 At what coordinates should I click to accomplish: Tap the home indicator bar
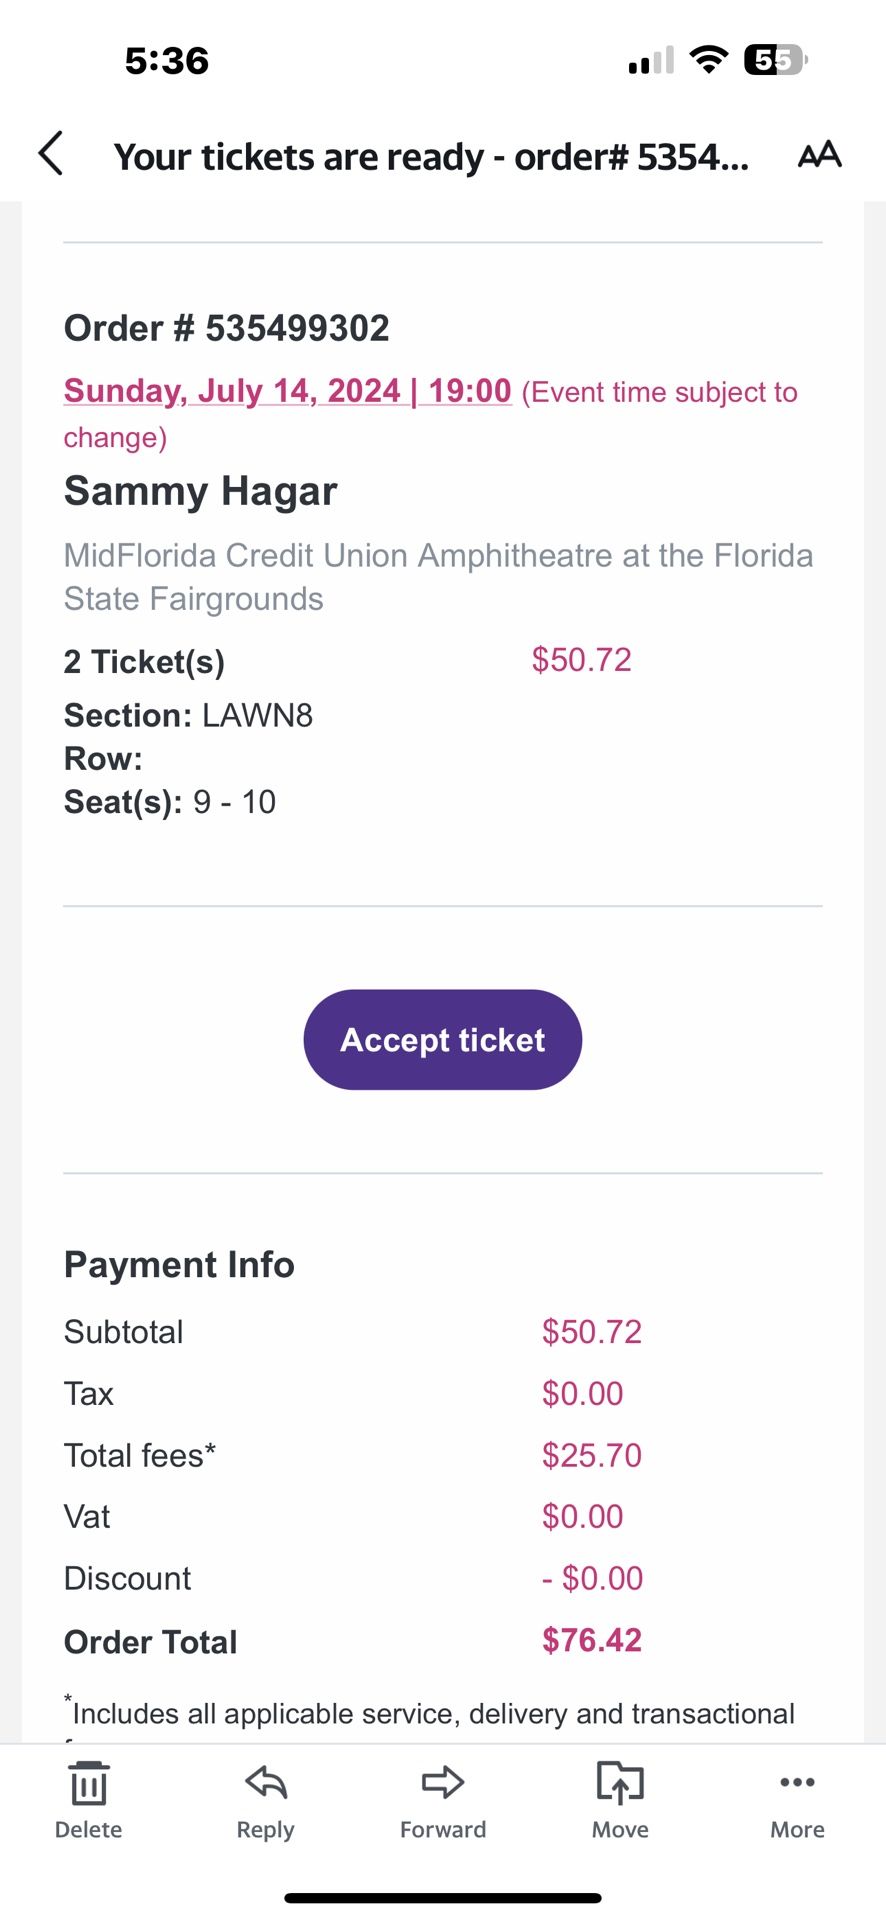click(443, 1897)
